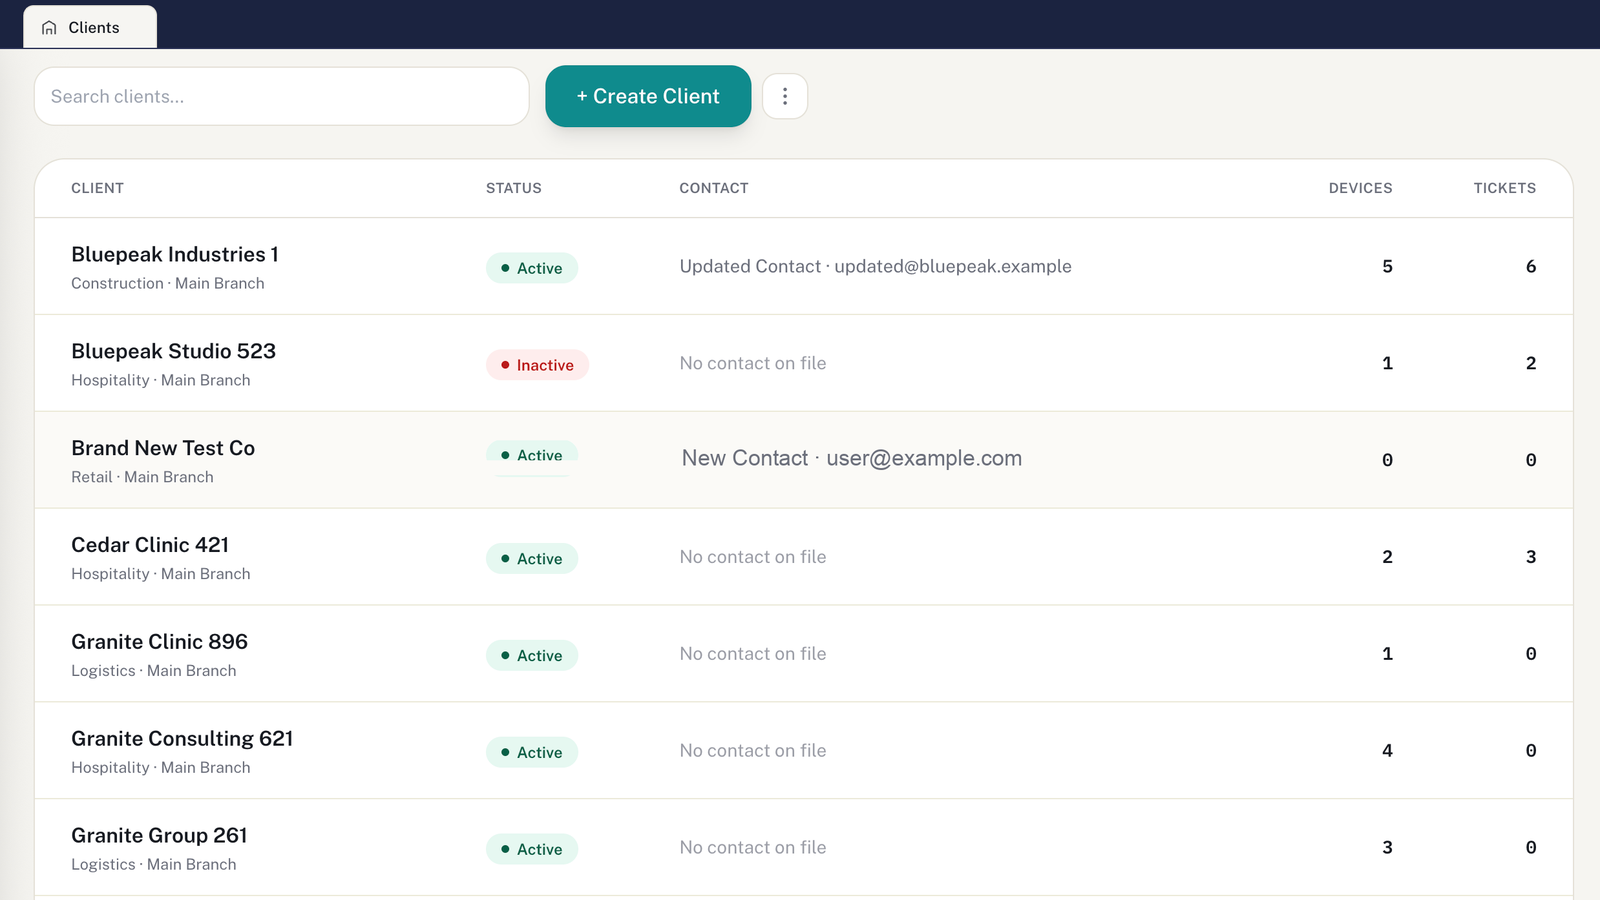Click tickets count 6 for Bluepeak Industries 1
1600x900 pixels.
(1531, 266)
